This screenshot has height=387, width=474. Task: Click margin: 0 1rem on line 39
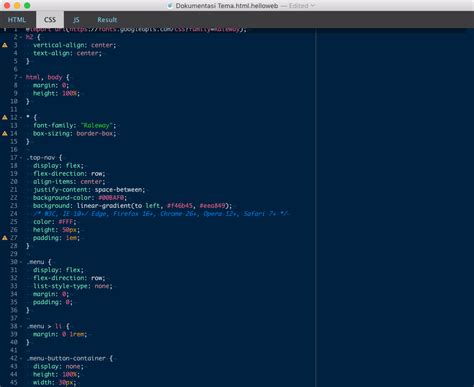(x=60, y=334)
